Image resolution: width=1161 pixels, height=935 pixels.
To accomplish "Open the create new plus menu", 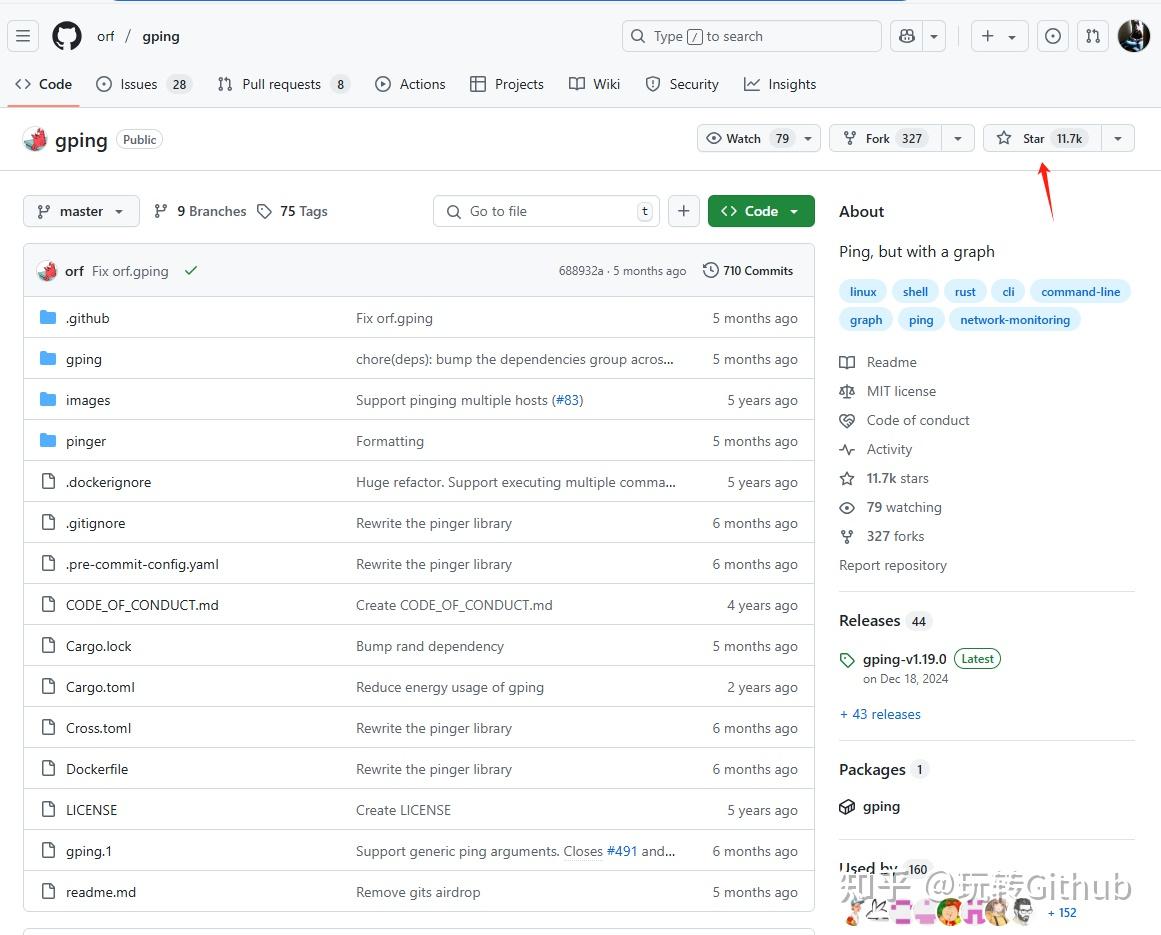I will pos(999,36).
